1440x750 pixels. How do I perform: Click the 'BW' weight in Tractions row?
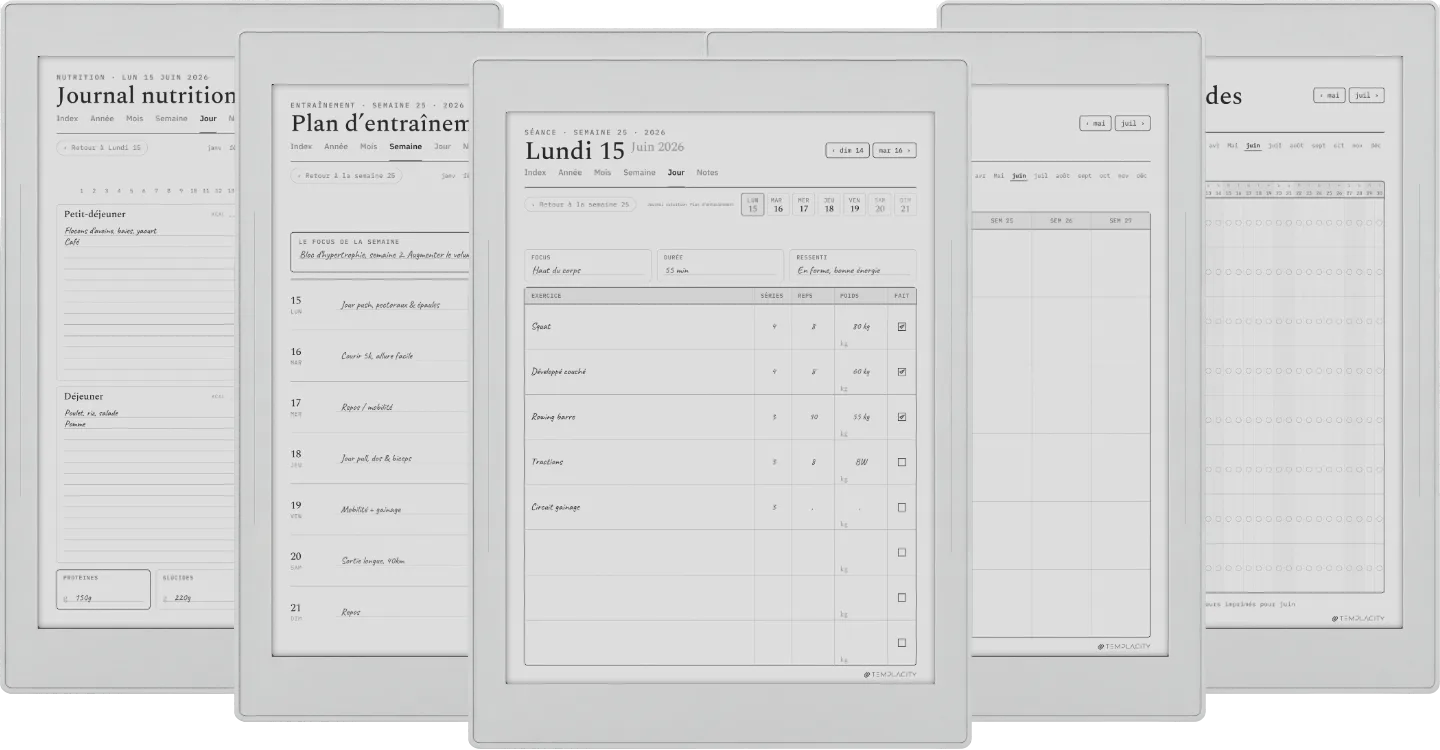click(861, 462)
